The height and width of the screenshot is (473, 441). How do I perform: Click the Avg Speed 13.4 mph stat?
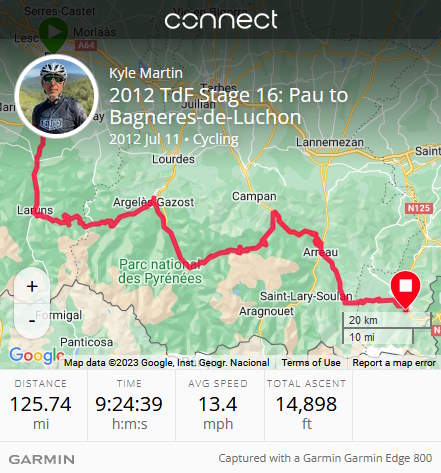[218, 406]
